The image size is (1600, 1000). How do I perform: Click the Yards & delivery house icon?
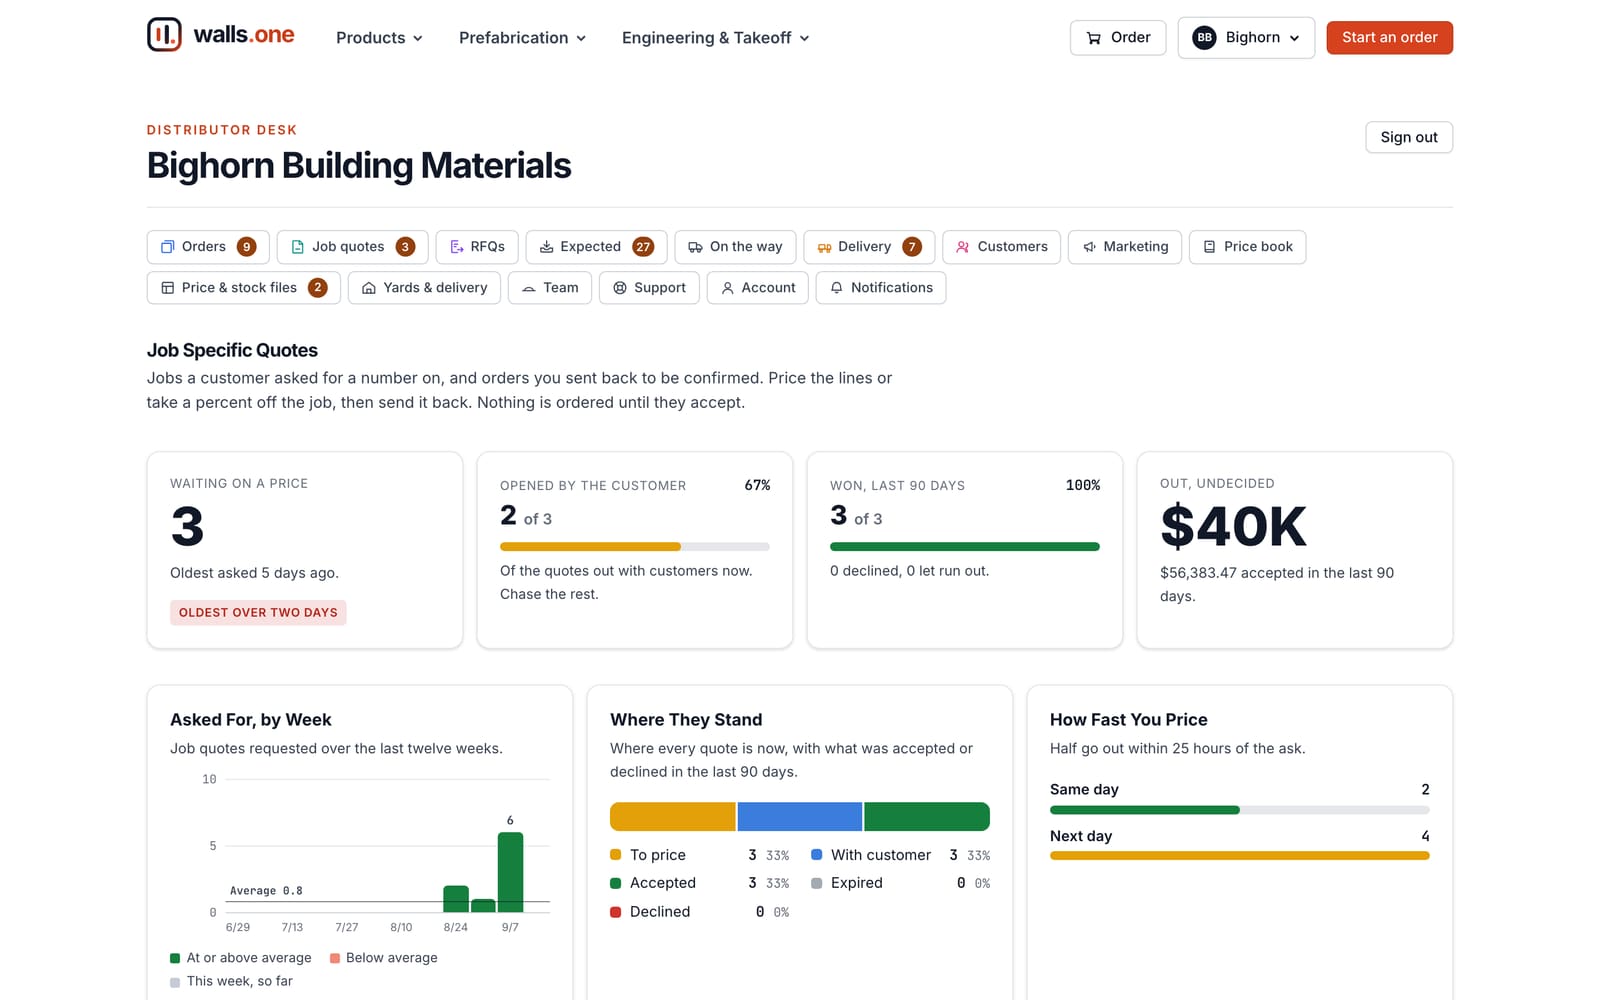pyautogui.click(x=369, y=288)
